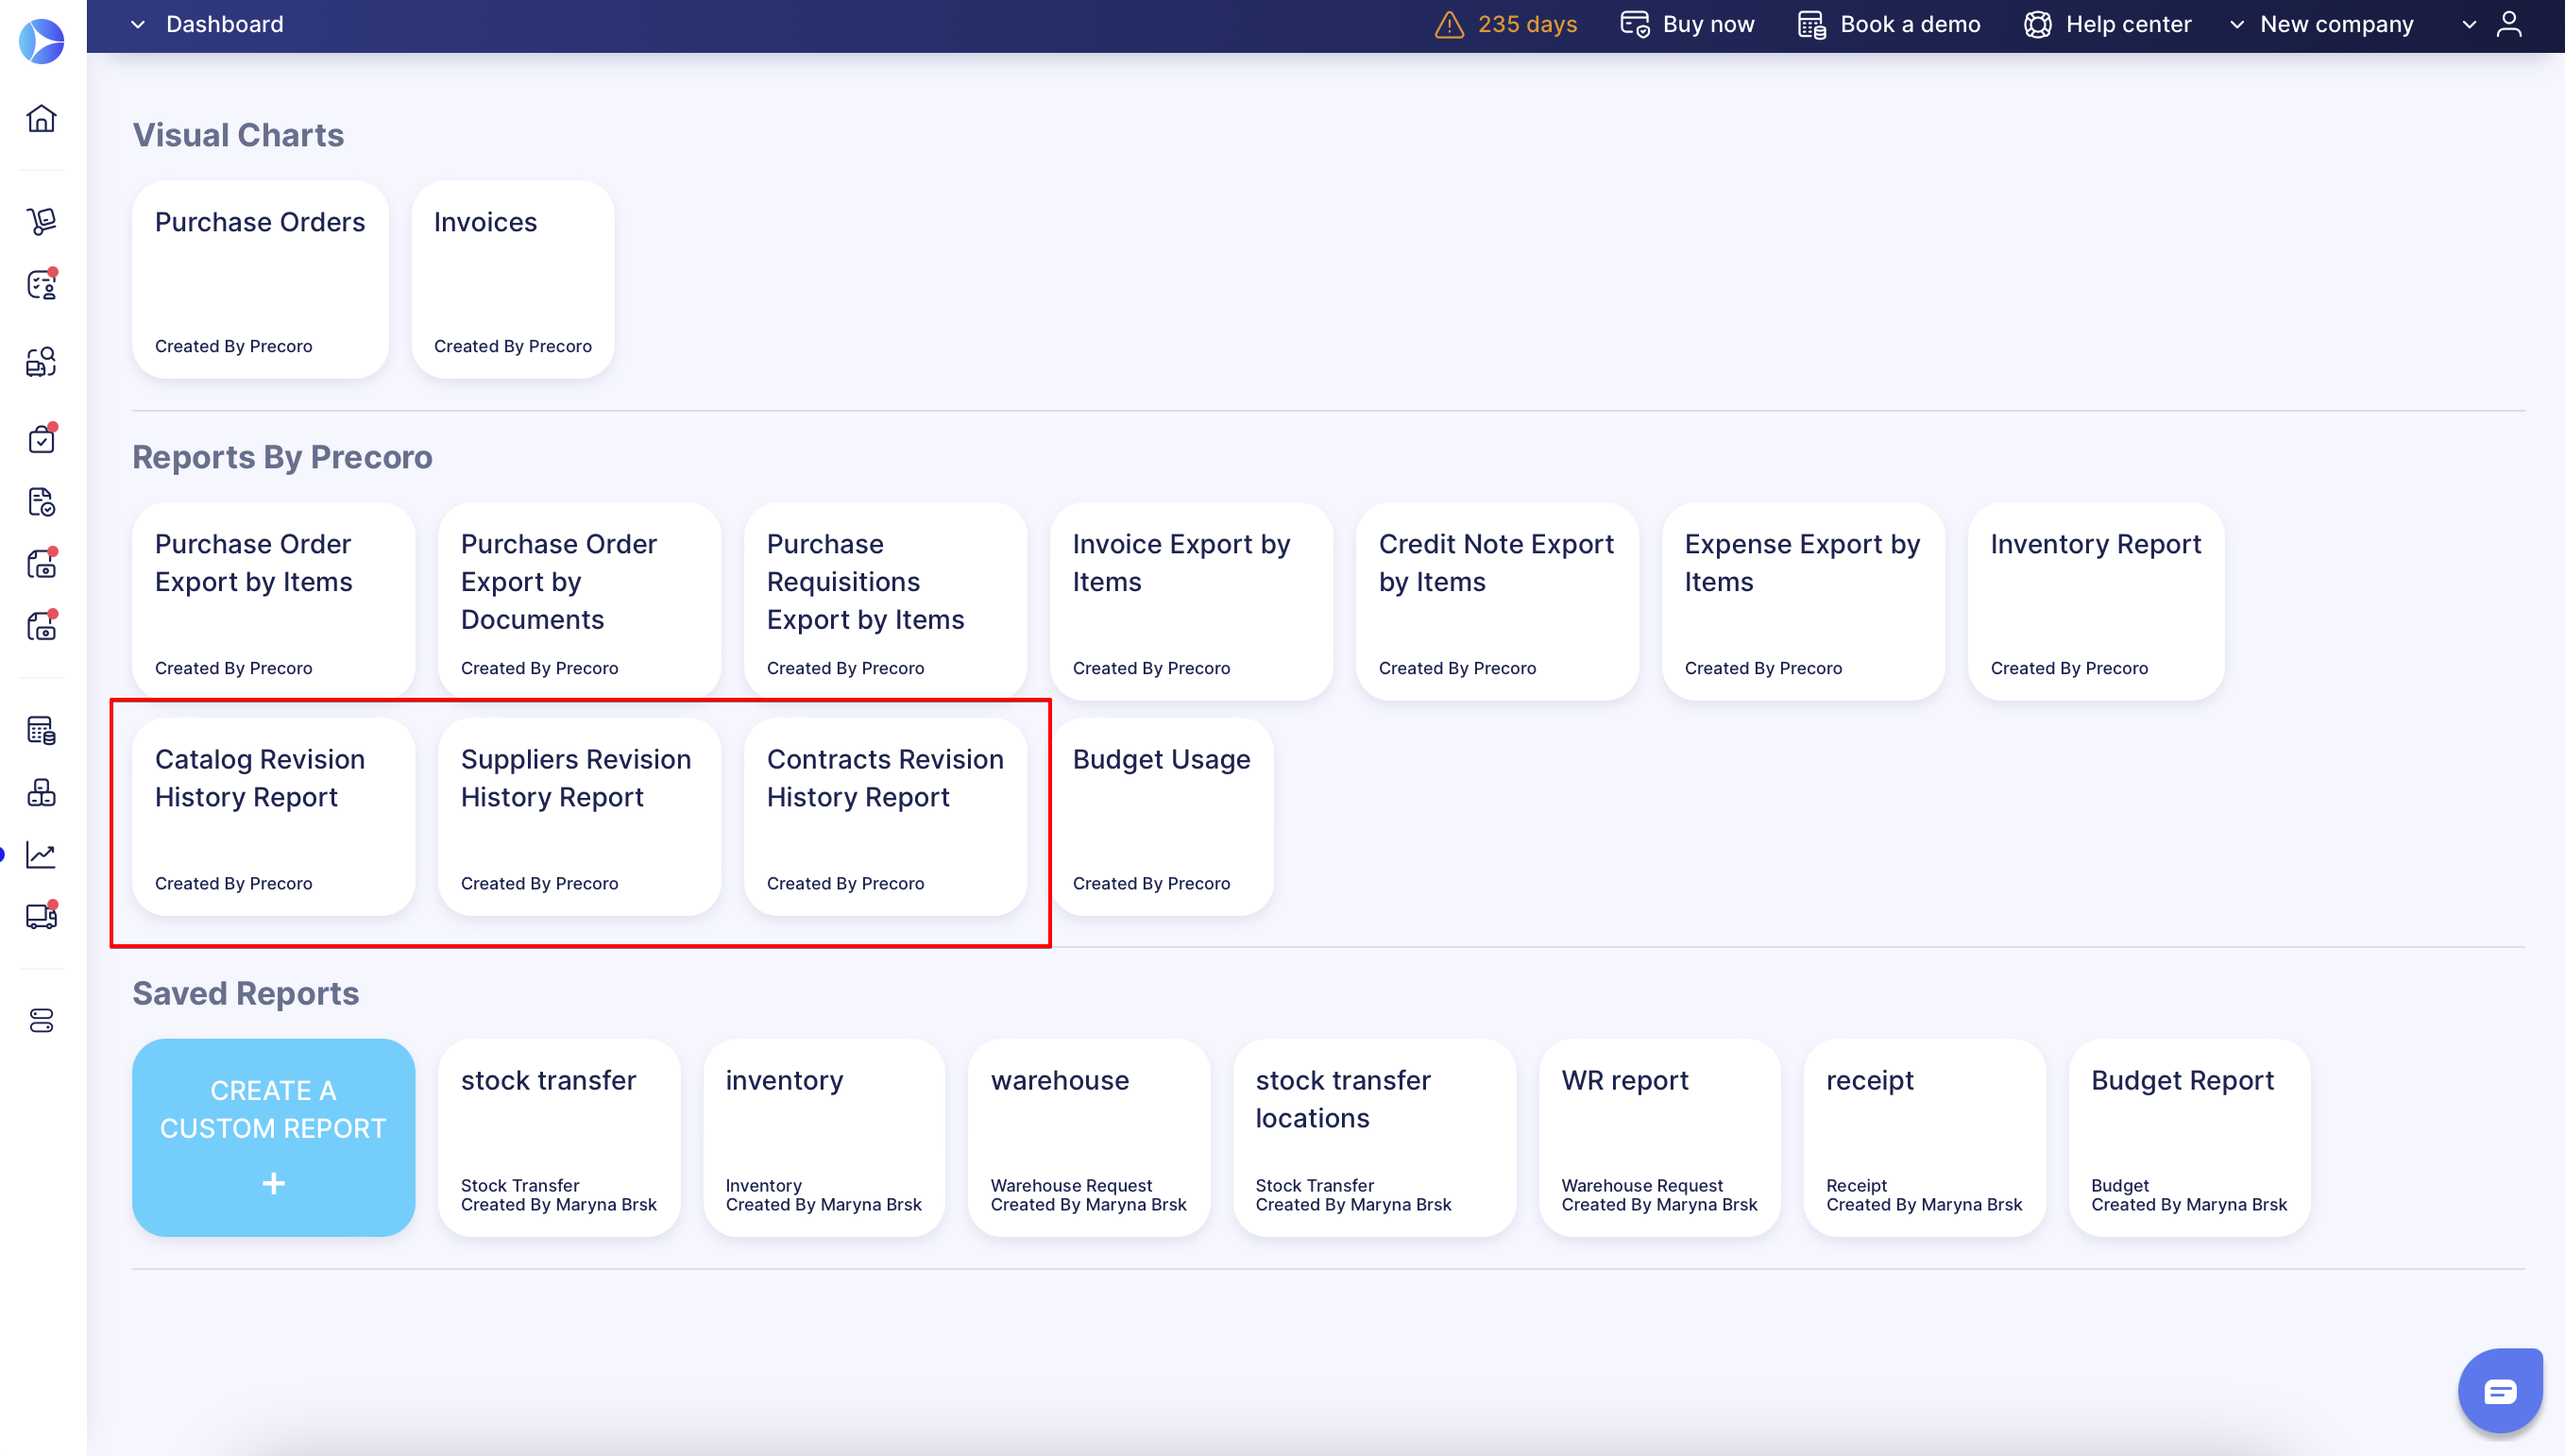Screen dimensions: 2565x1456
Task: Click the 235 days trial warning
Action: (x=1506, y=24)
